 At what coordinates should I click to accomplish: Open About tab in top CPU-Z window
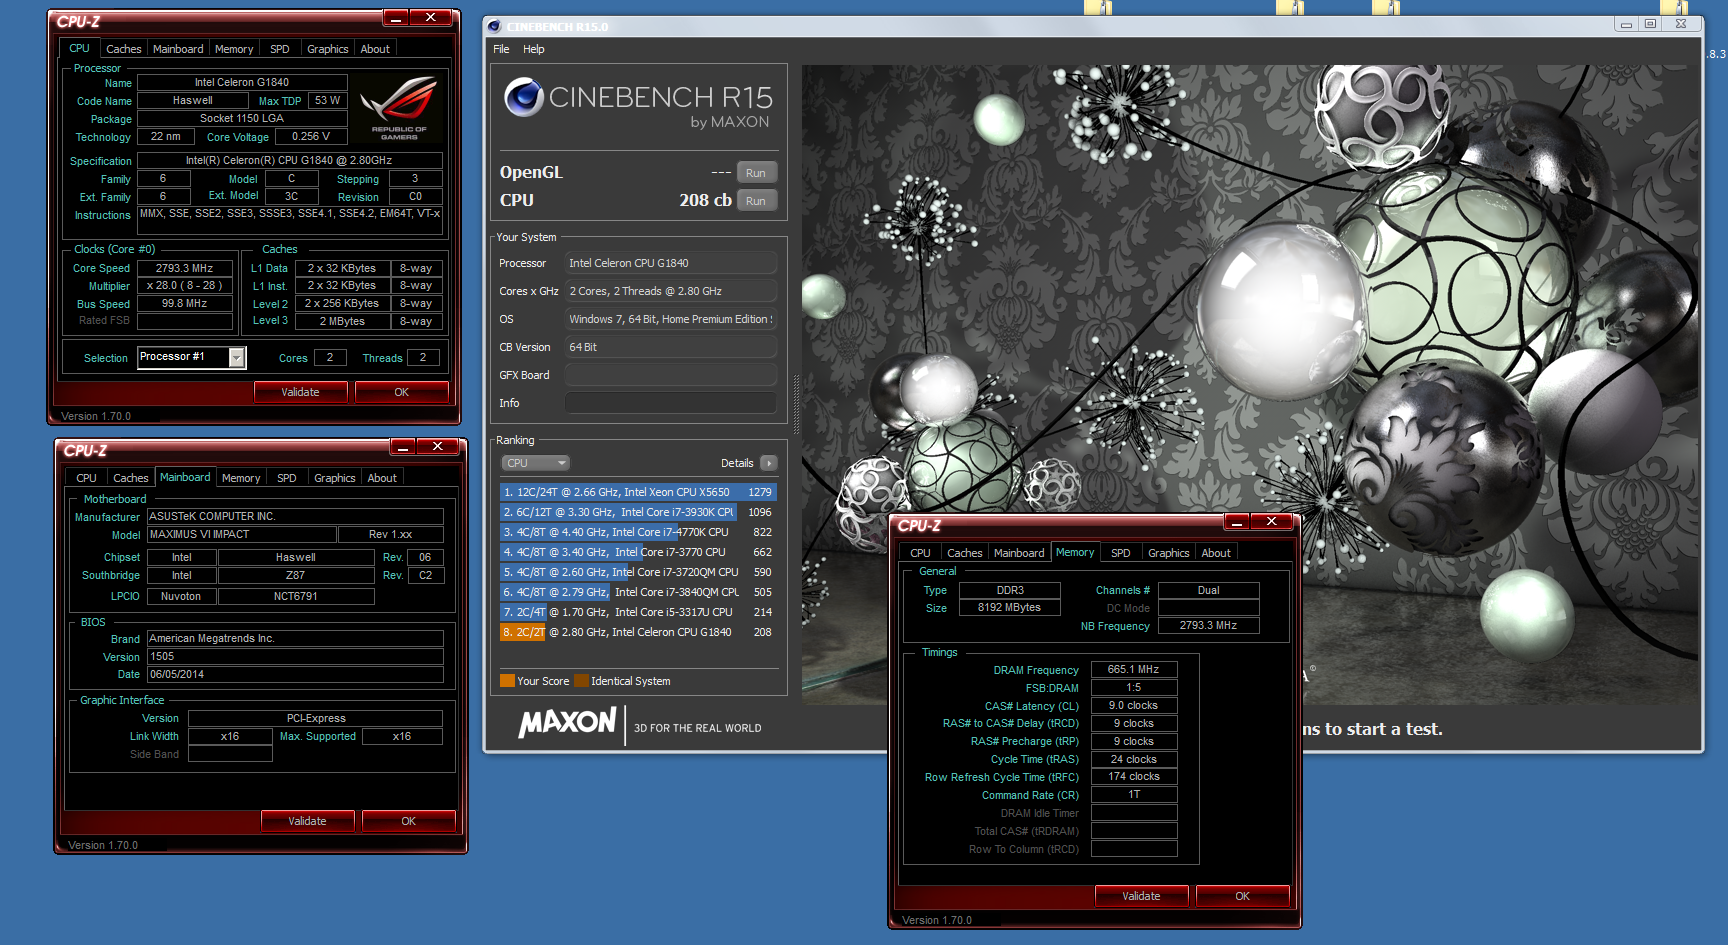[x=375, y=49]
